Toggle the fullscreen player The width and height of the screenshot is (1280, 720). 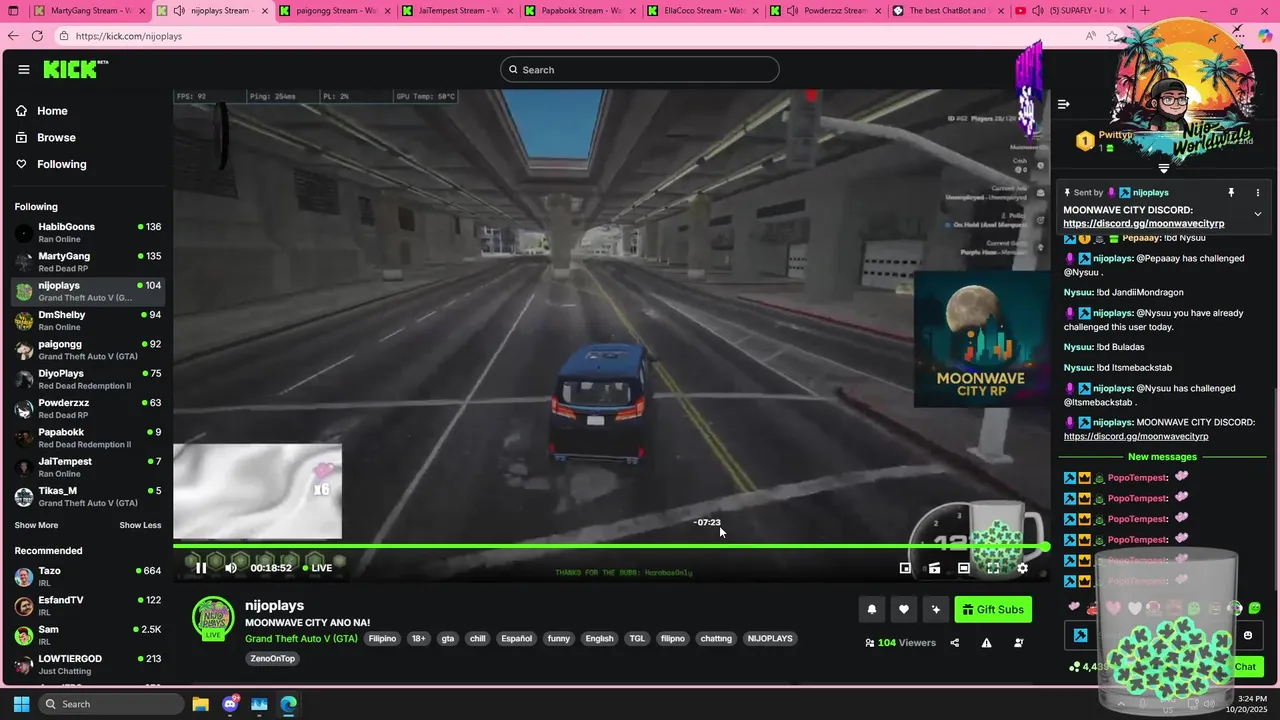(x=993, y=568)
